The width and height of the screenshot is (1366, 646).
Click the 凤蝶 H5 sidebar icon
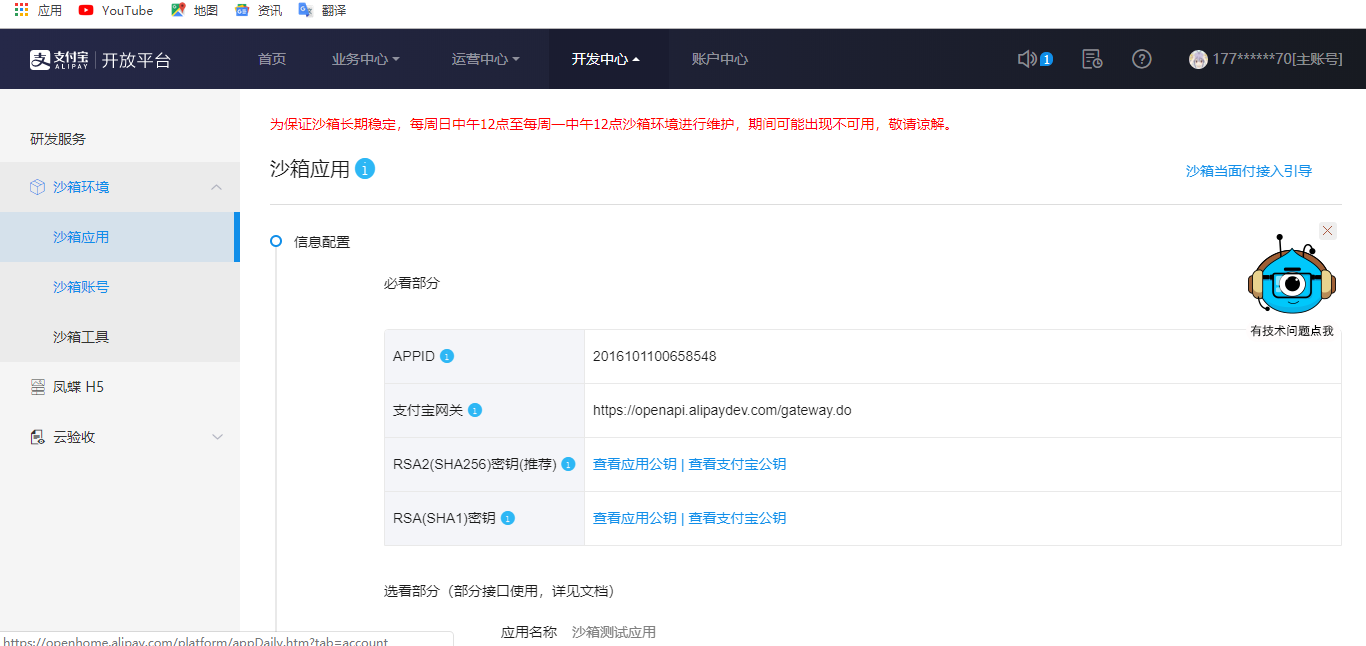click(38, 387)
